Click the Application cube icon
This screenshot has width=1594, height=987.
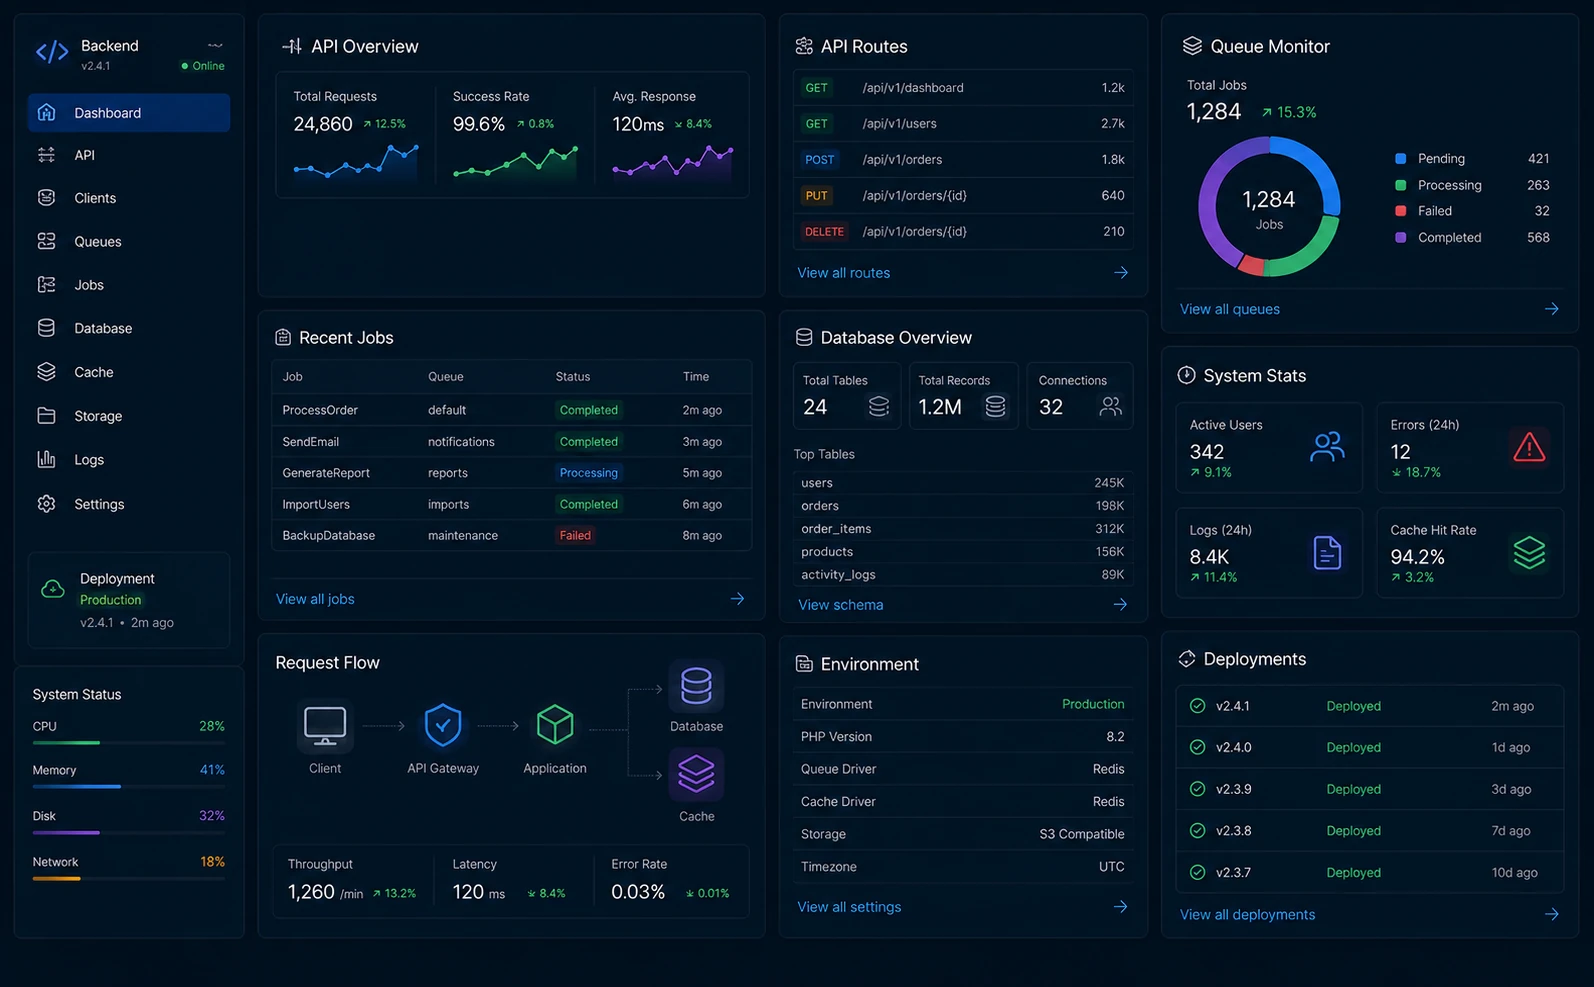pos(555,725)
